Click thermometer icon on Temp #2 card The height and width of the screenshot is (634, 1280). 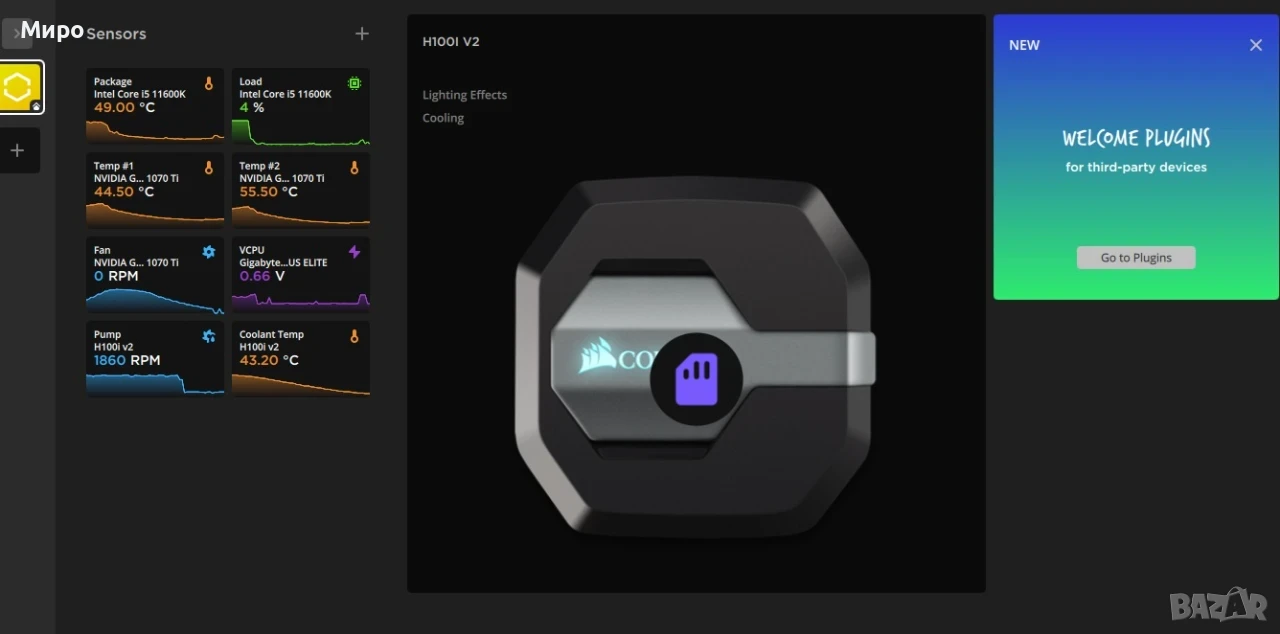354,168
